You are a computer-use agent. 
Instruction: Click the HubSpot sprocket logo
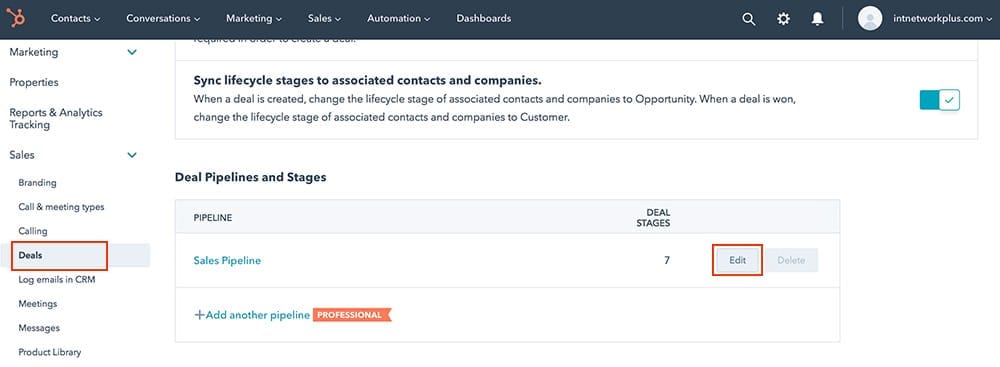tap(16, 19)
